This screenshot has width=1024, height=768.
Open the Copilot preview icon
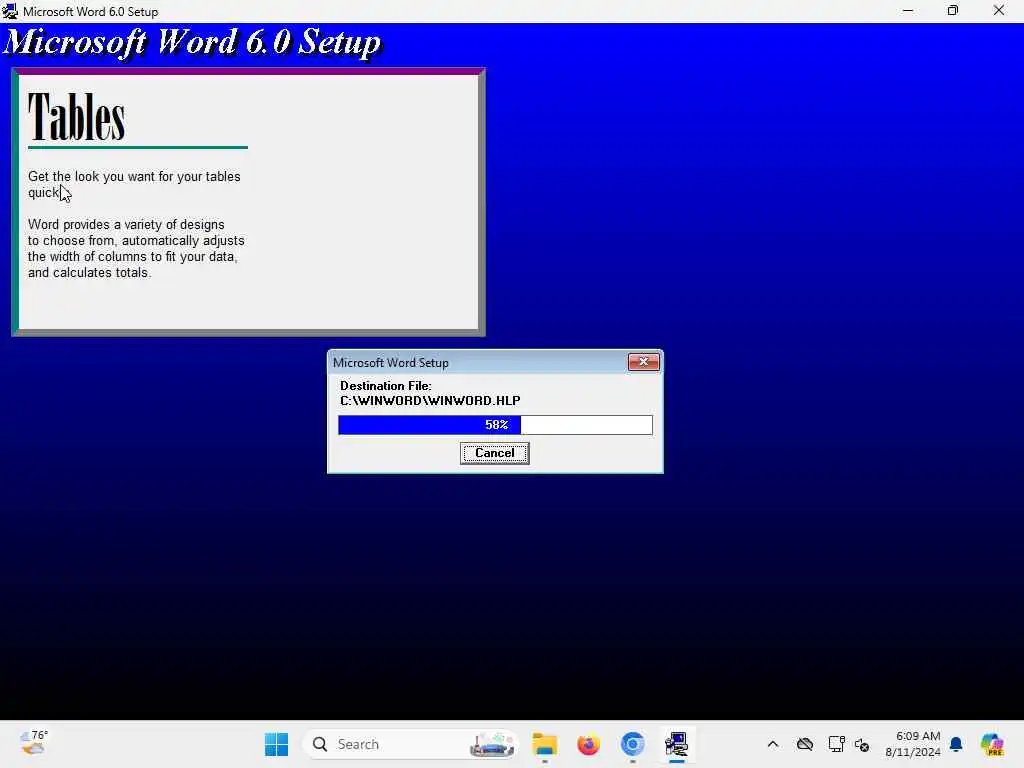pos(992,744)
